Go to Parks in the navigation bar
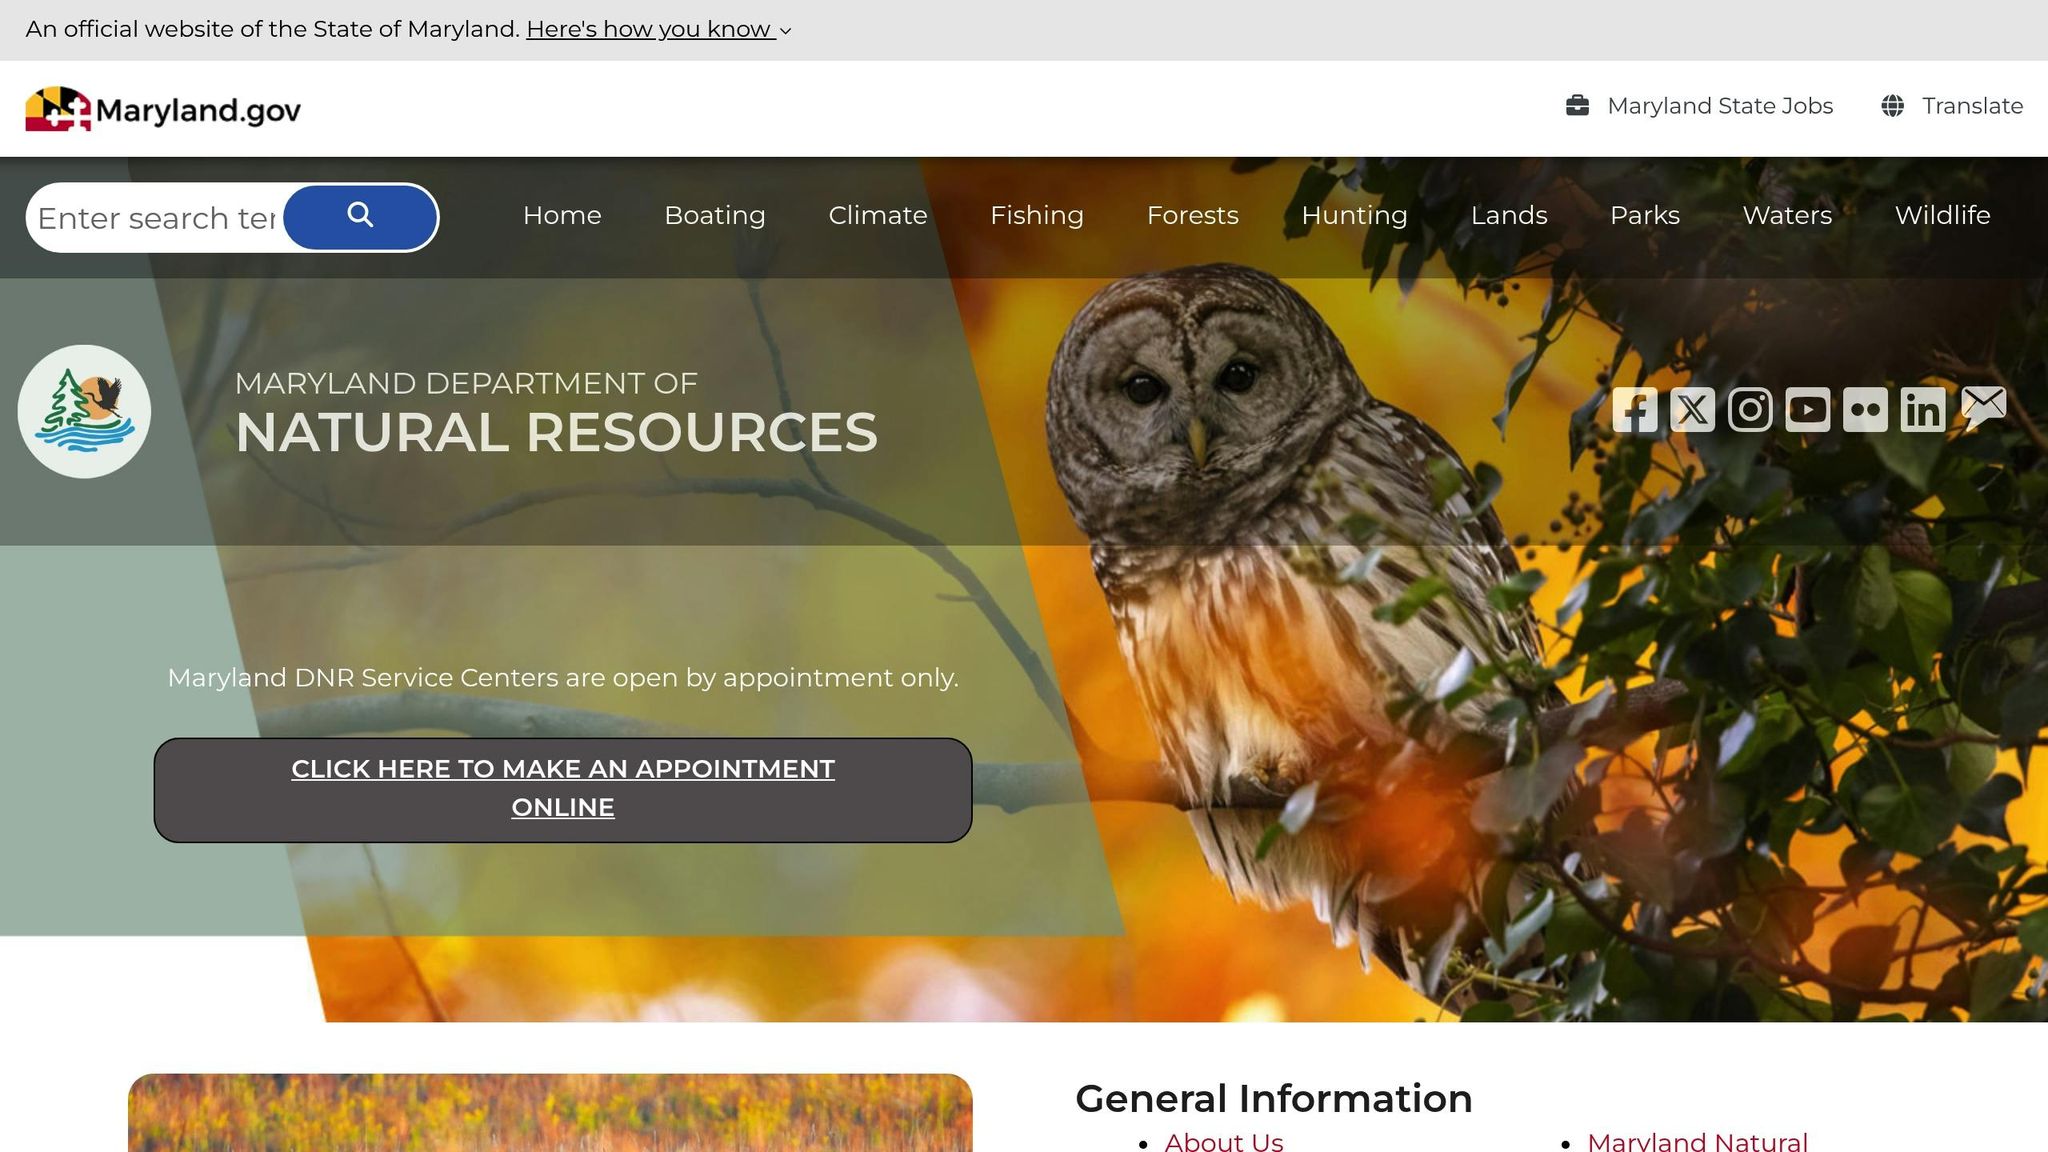The height and width of the screenshot is (1152, 2048). tap(1644, 215)
